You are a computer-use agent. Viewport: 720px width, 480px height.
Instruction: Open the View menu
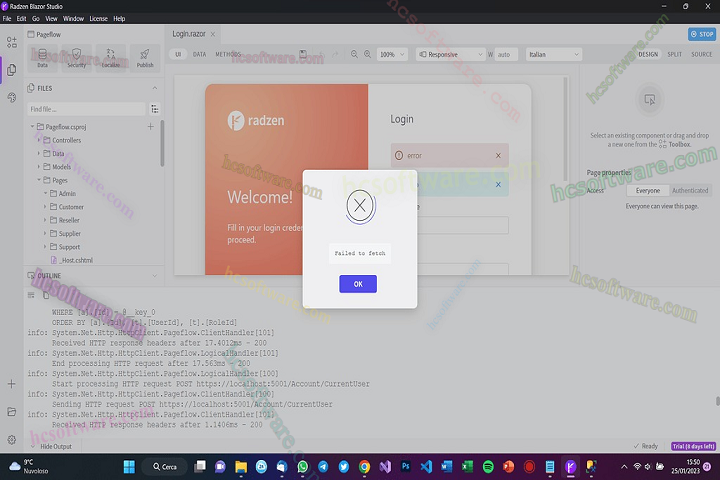point(51,18)
